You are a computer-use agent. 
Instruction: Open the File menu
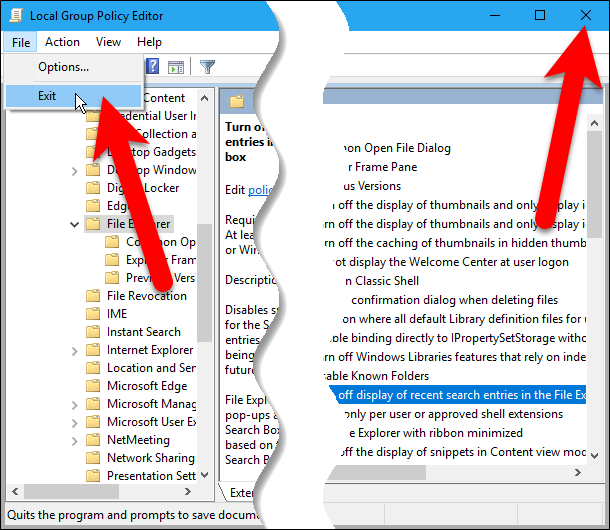coord(21,42)
